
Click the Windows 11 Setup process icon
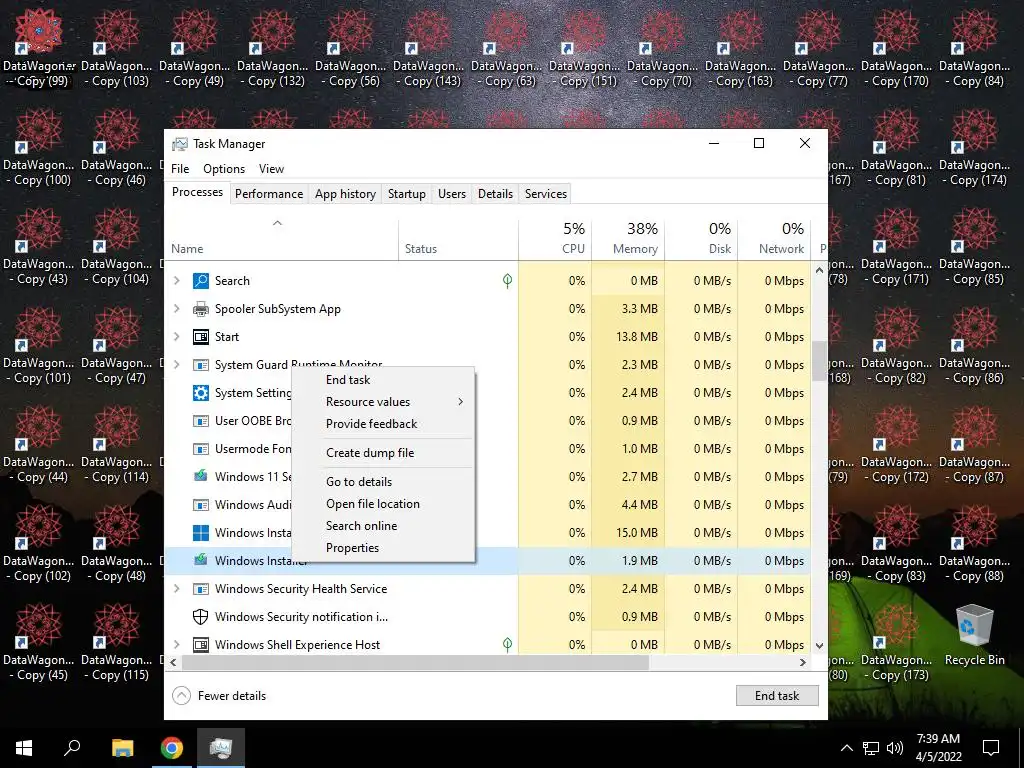pyautogui.click(x=200, y=476)
